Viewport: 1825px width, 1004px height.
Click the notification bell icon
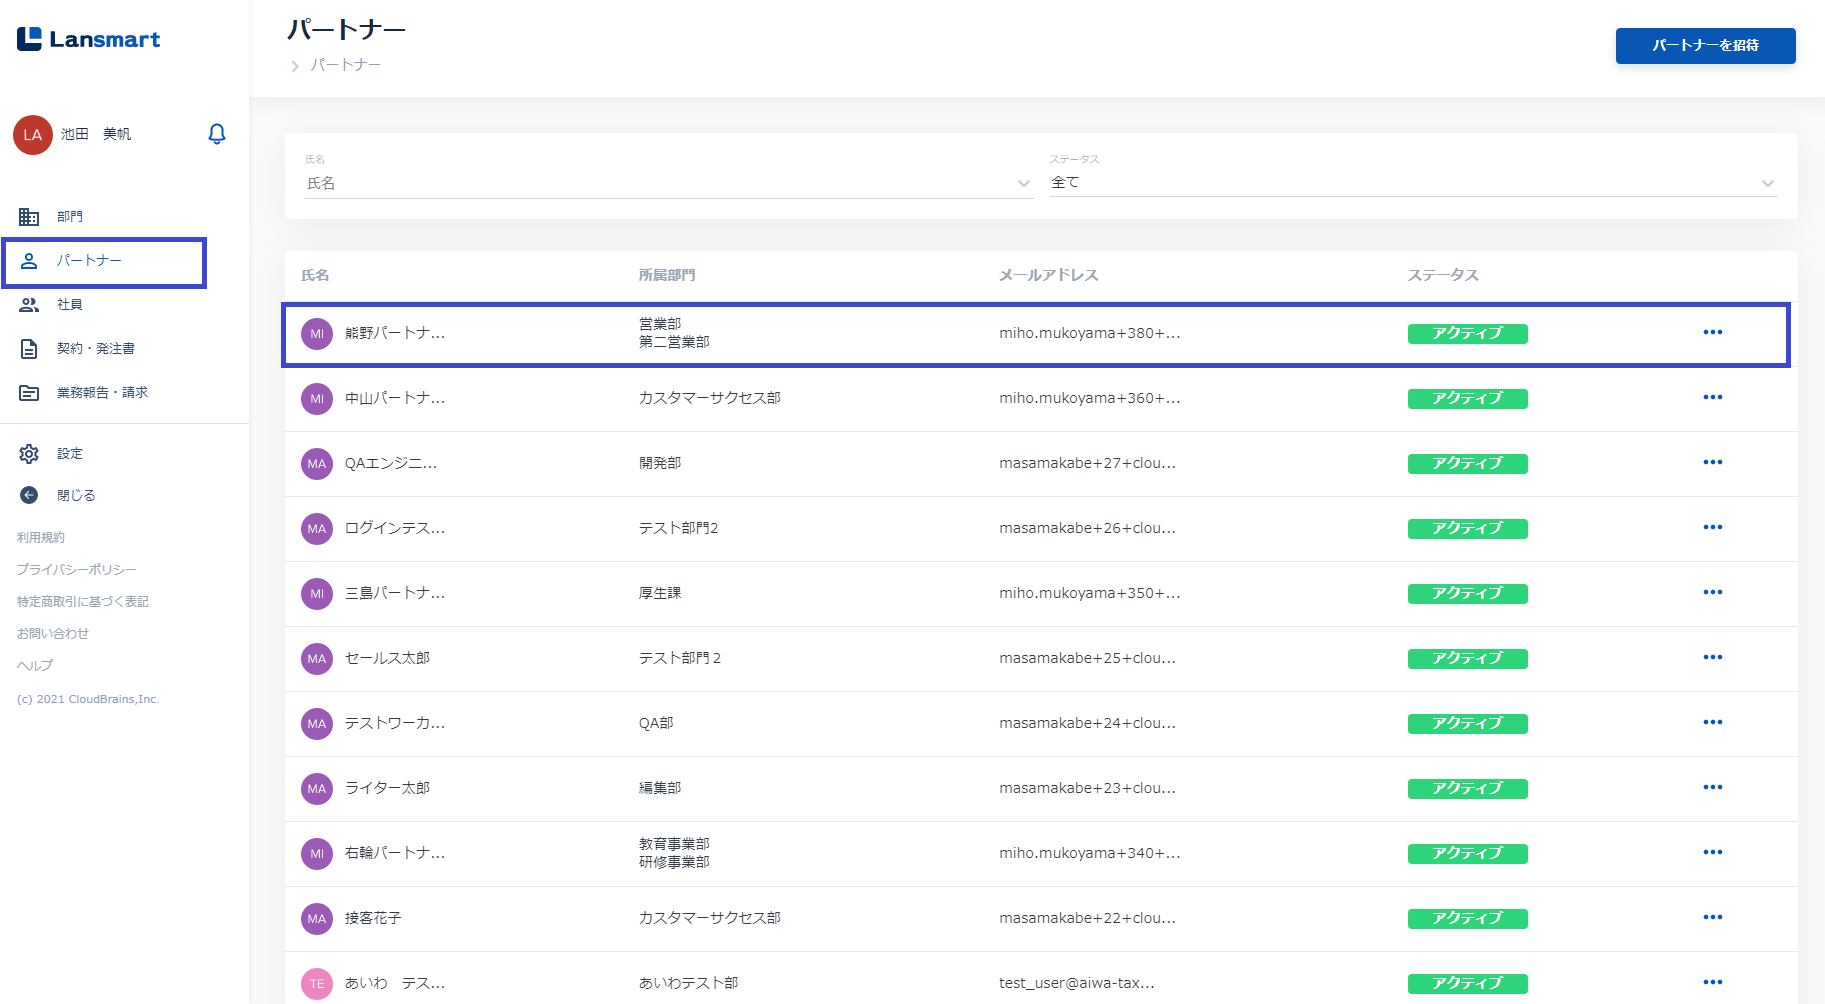[x=216, y=134]
